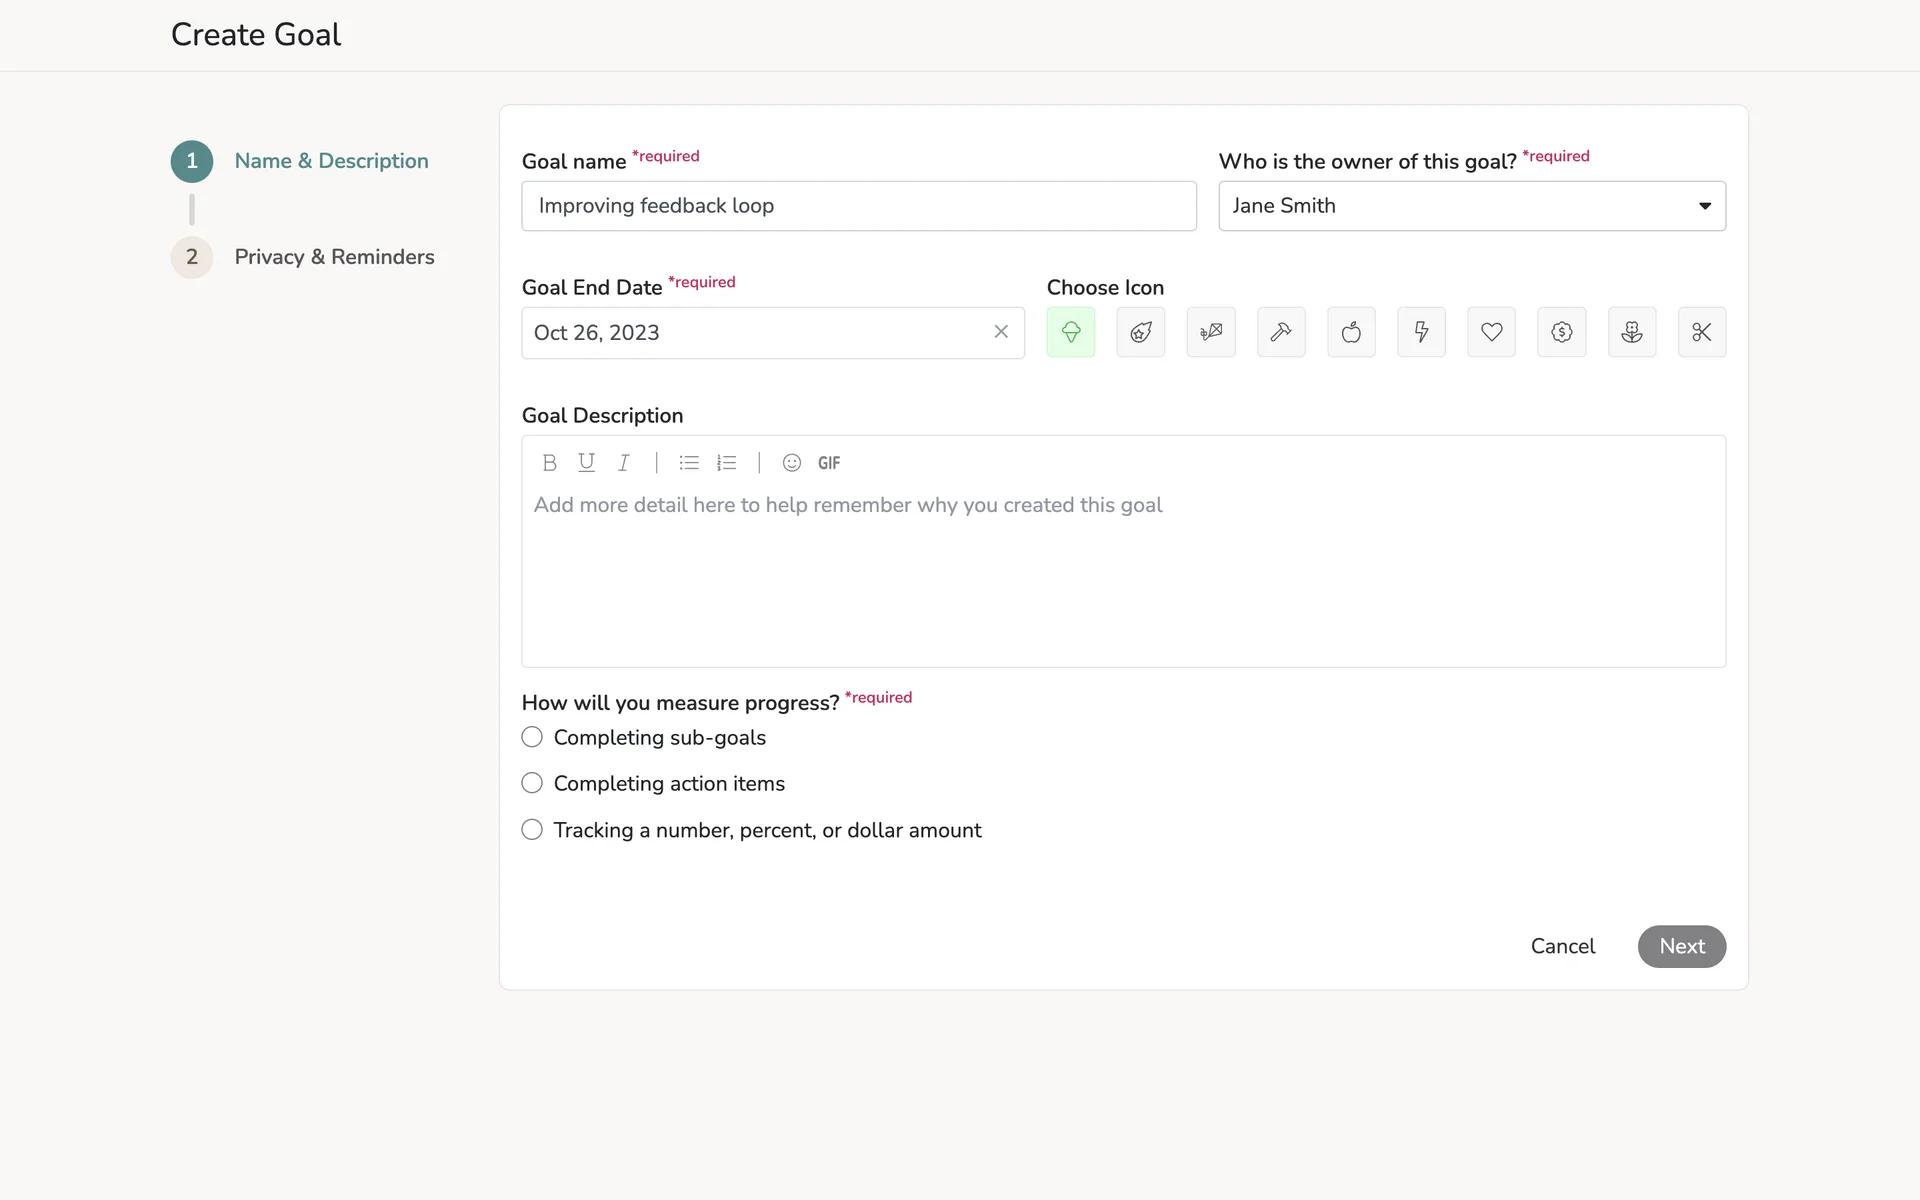Insert numbered list in description

coord(727,463)
